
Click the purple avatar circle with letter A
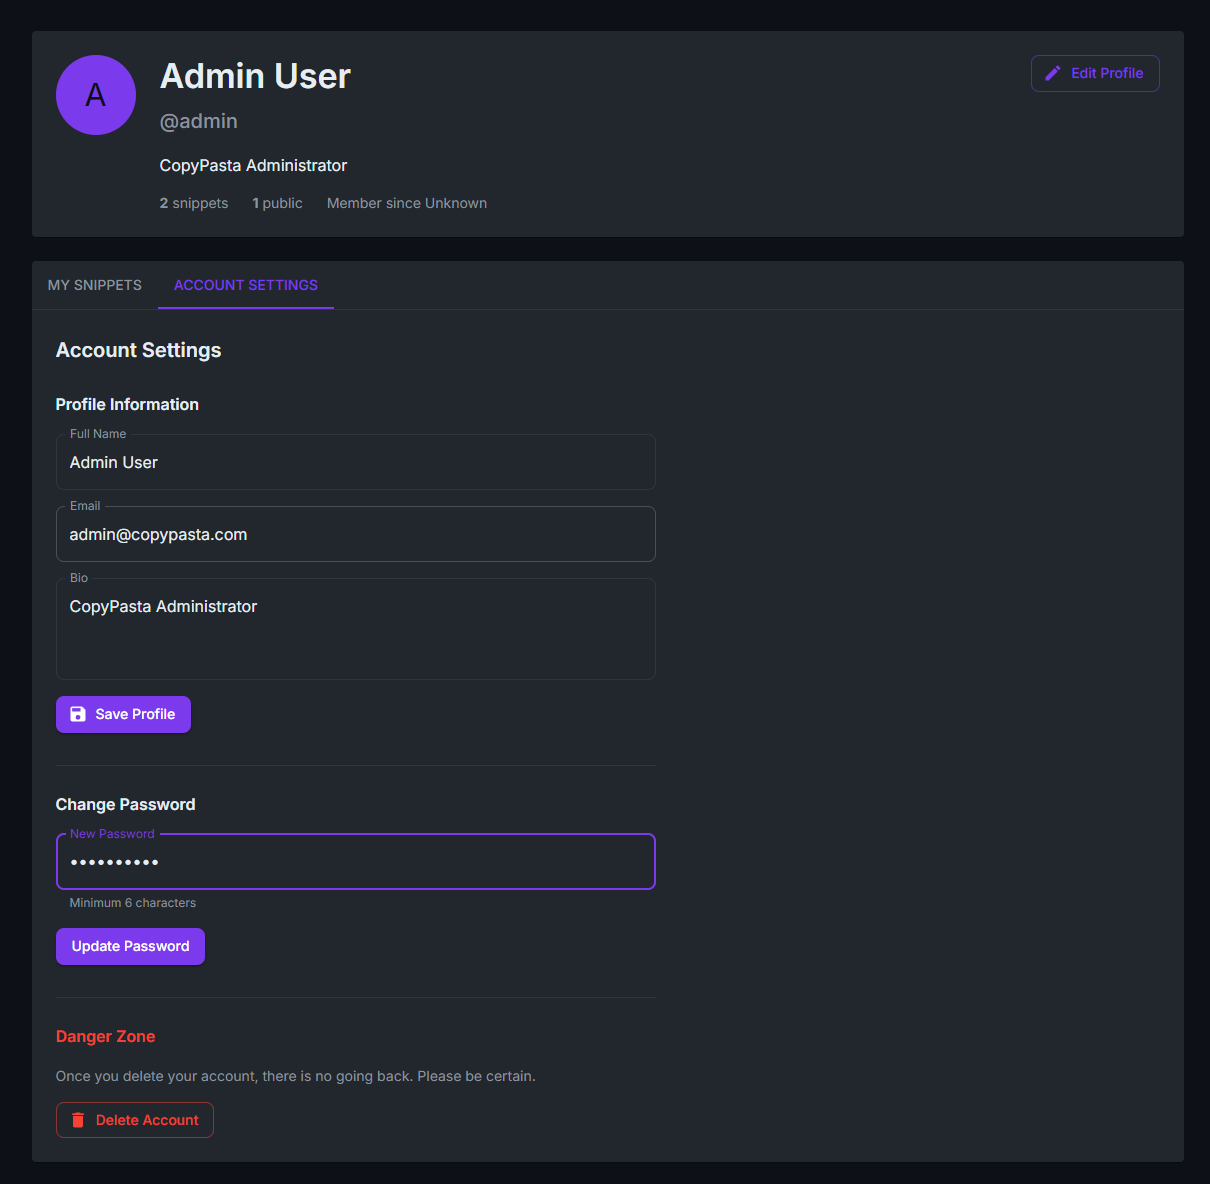96,95
